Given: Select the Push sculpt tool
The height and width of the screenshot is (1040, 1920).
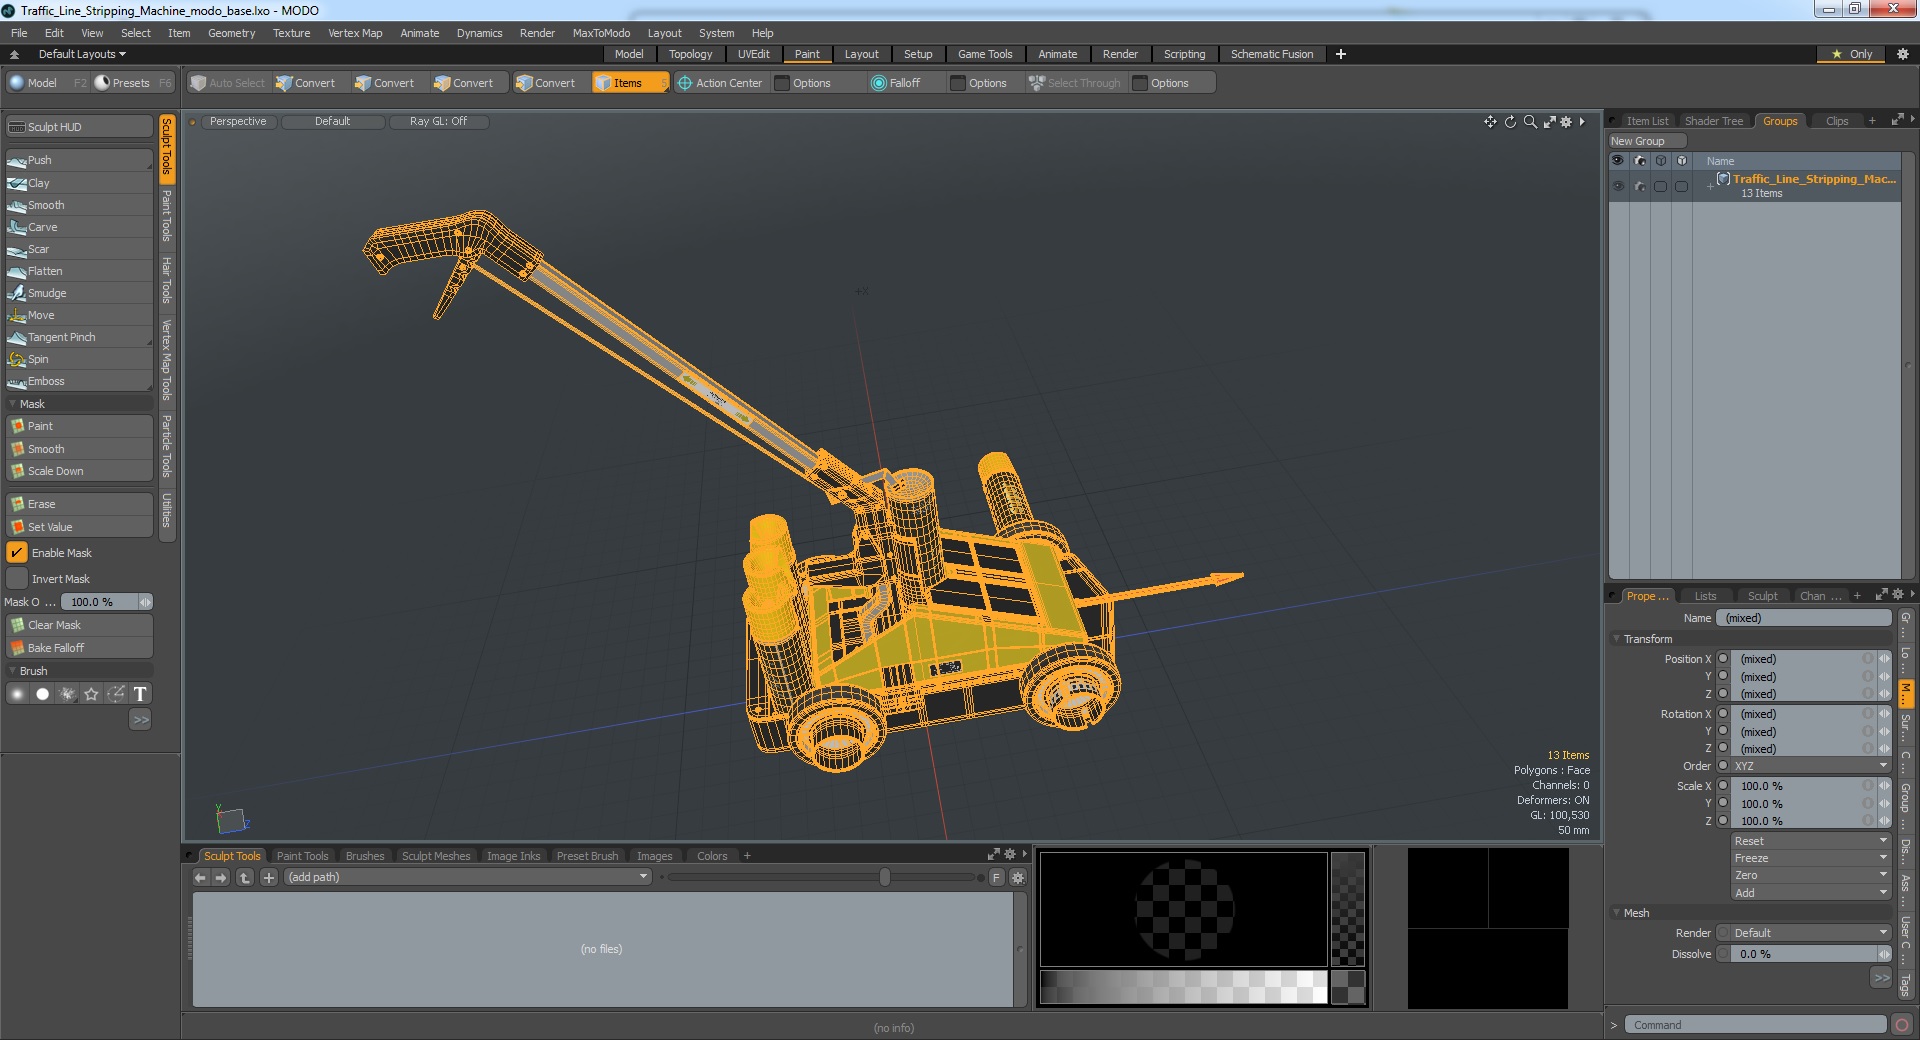Looking at the screenshot, I should pos(79,160).
